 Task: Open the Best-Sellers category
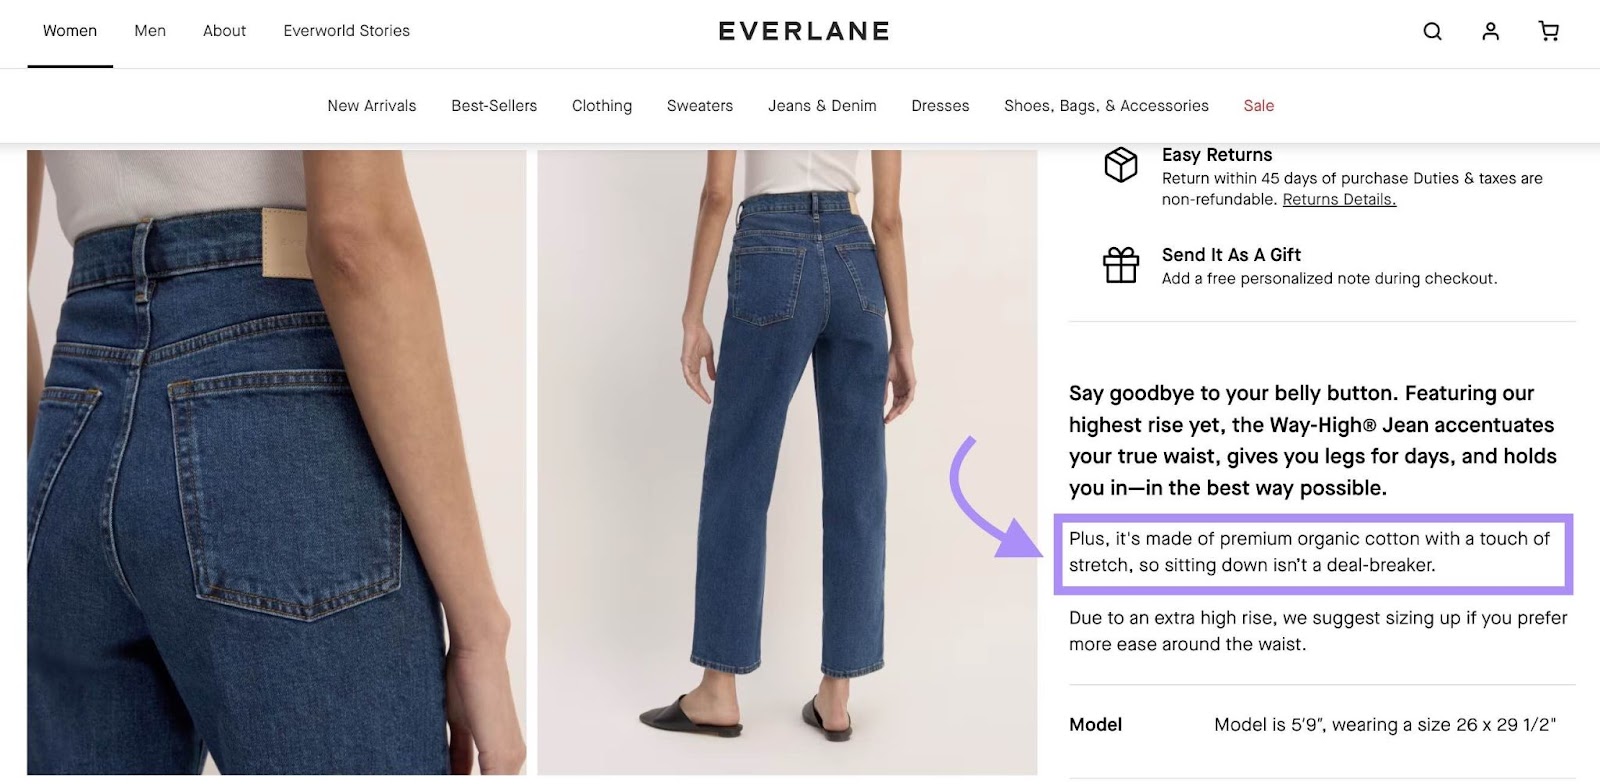tap(493, 105)
